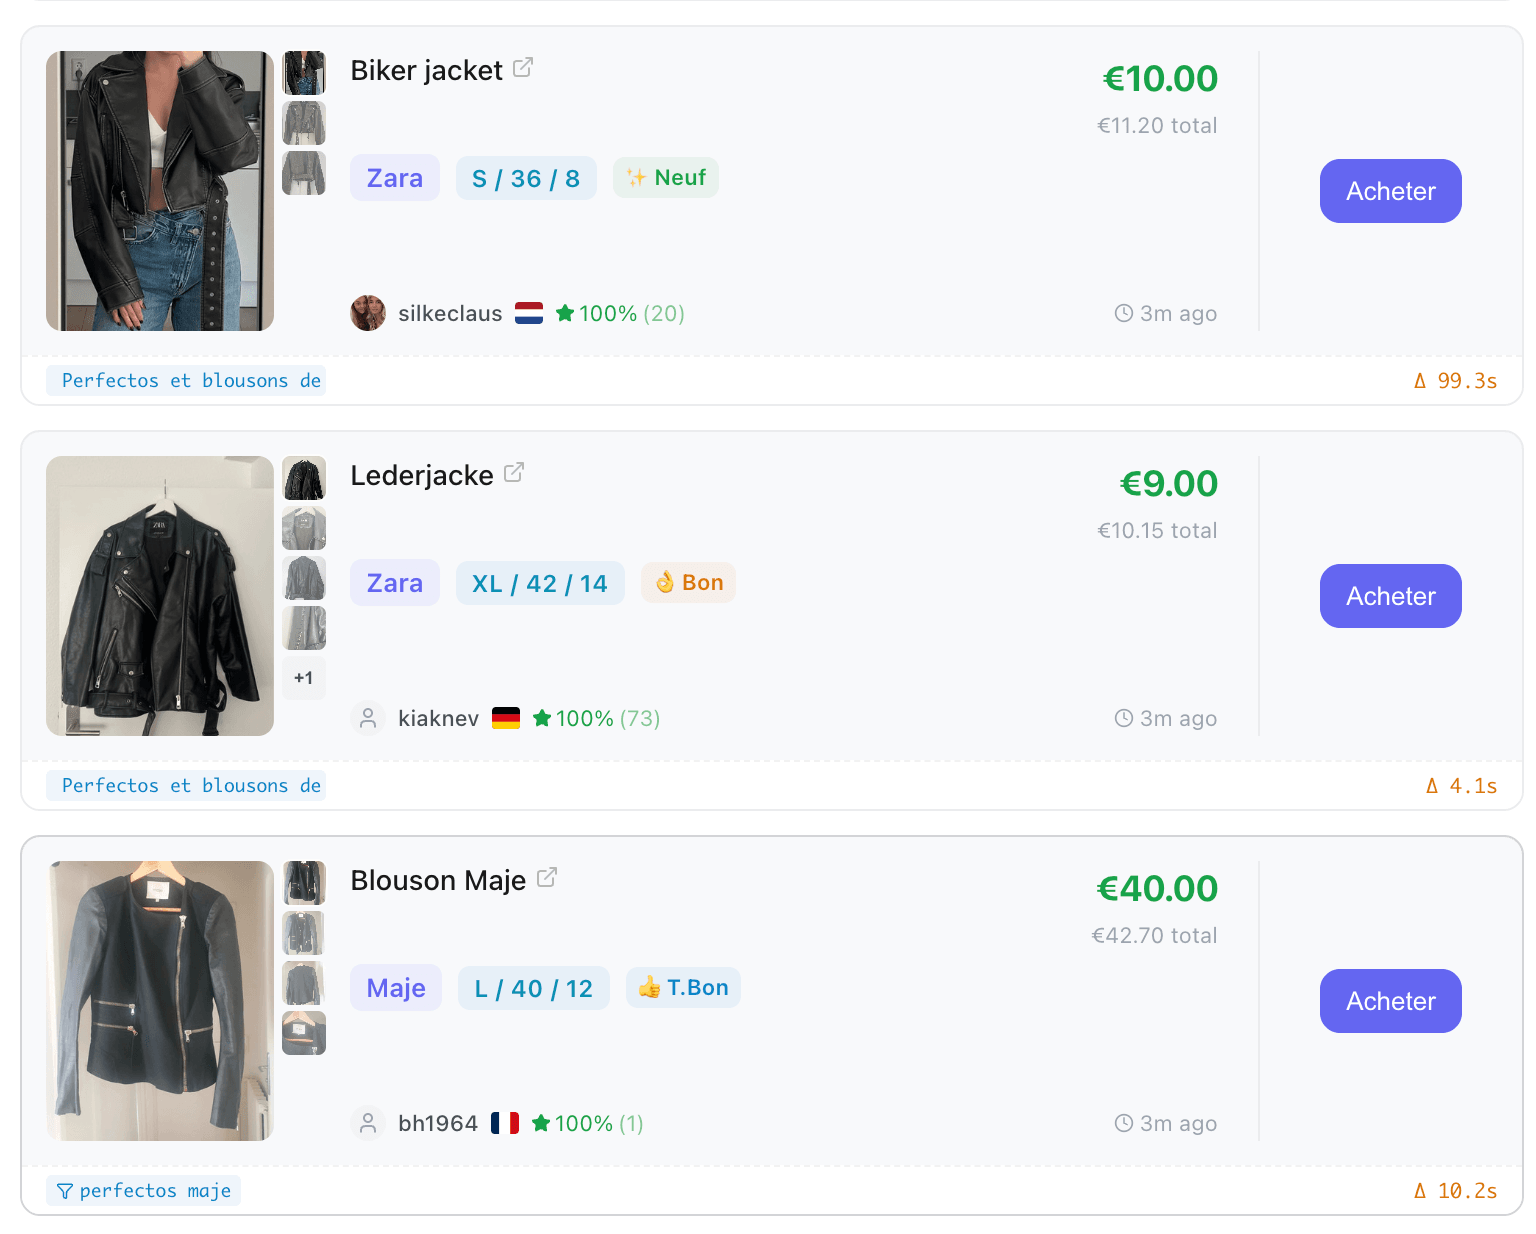Click the 99.3s delta timer on Biker jacket

coord(1455,380)
